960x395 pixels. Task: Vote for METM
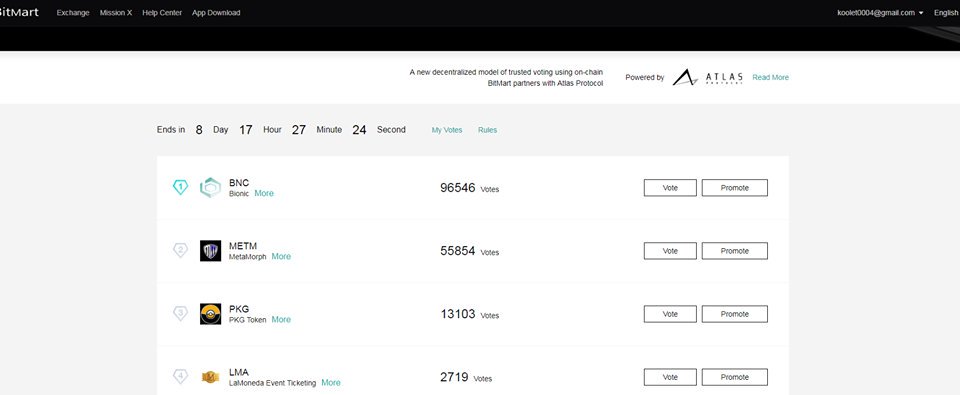pos(670,251)
